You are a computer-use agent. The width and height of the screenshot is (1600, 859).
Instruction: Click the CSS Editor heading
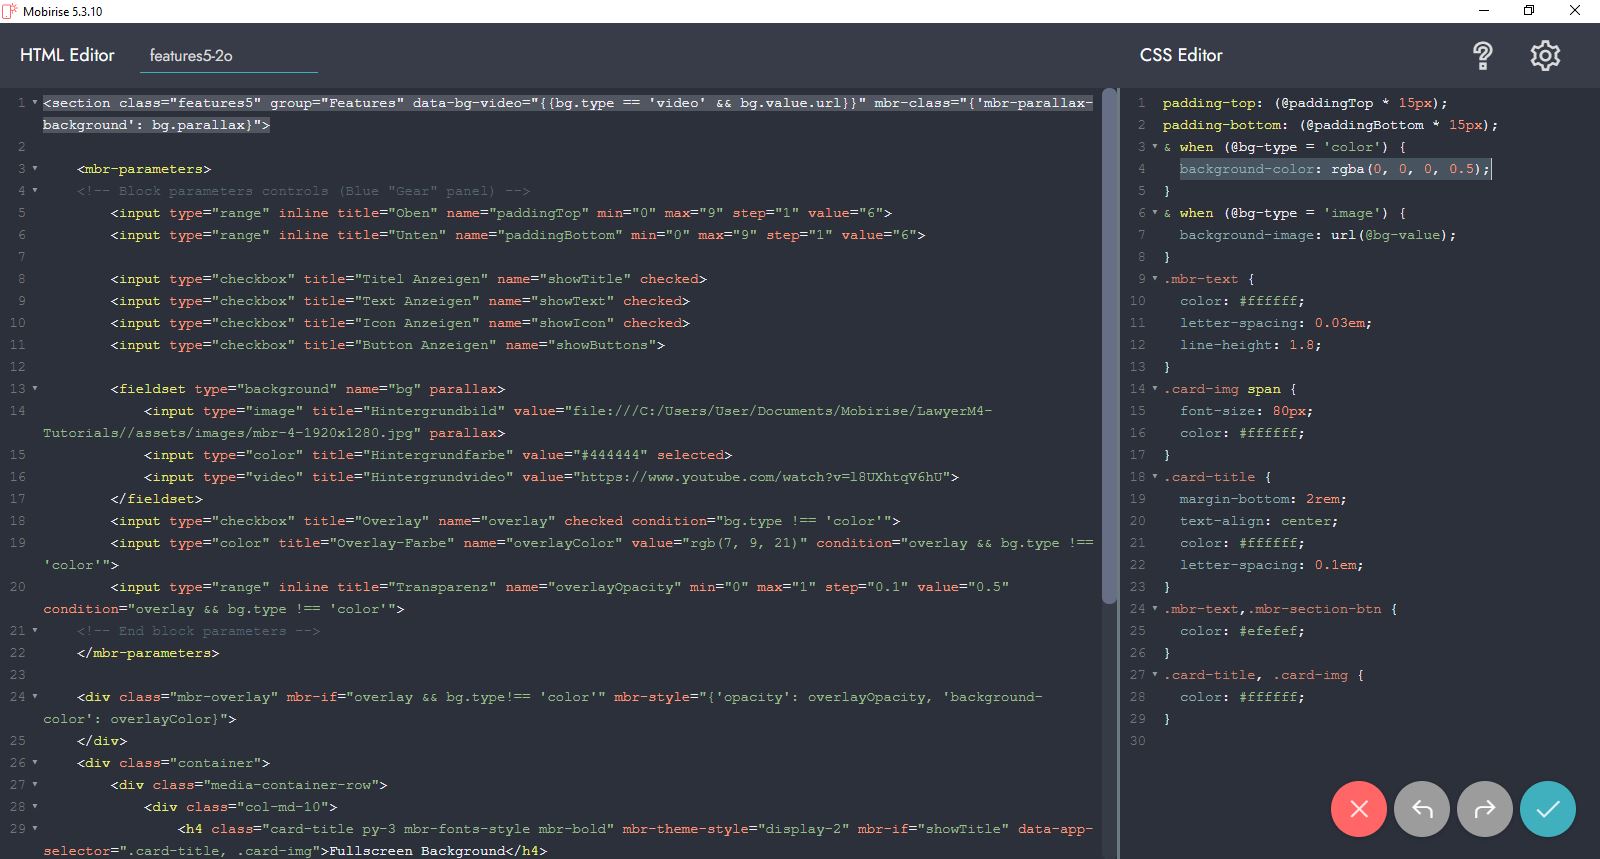(1181, 56)
